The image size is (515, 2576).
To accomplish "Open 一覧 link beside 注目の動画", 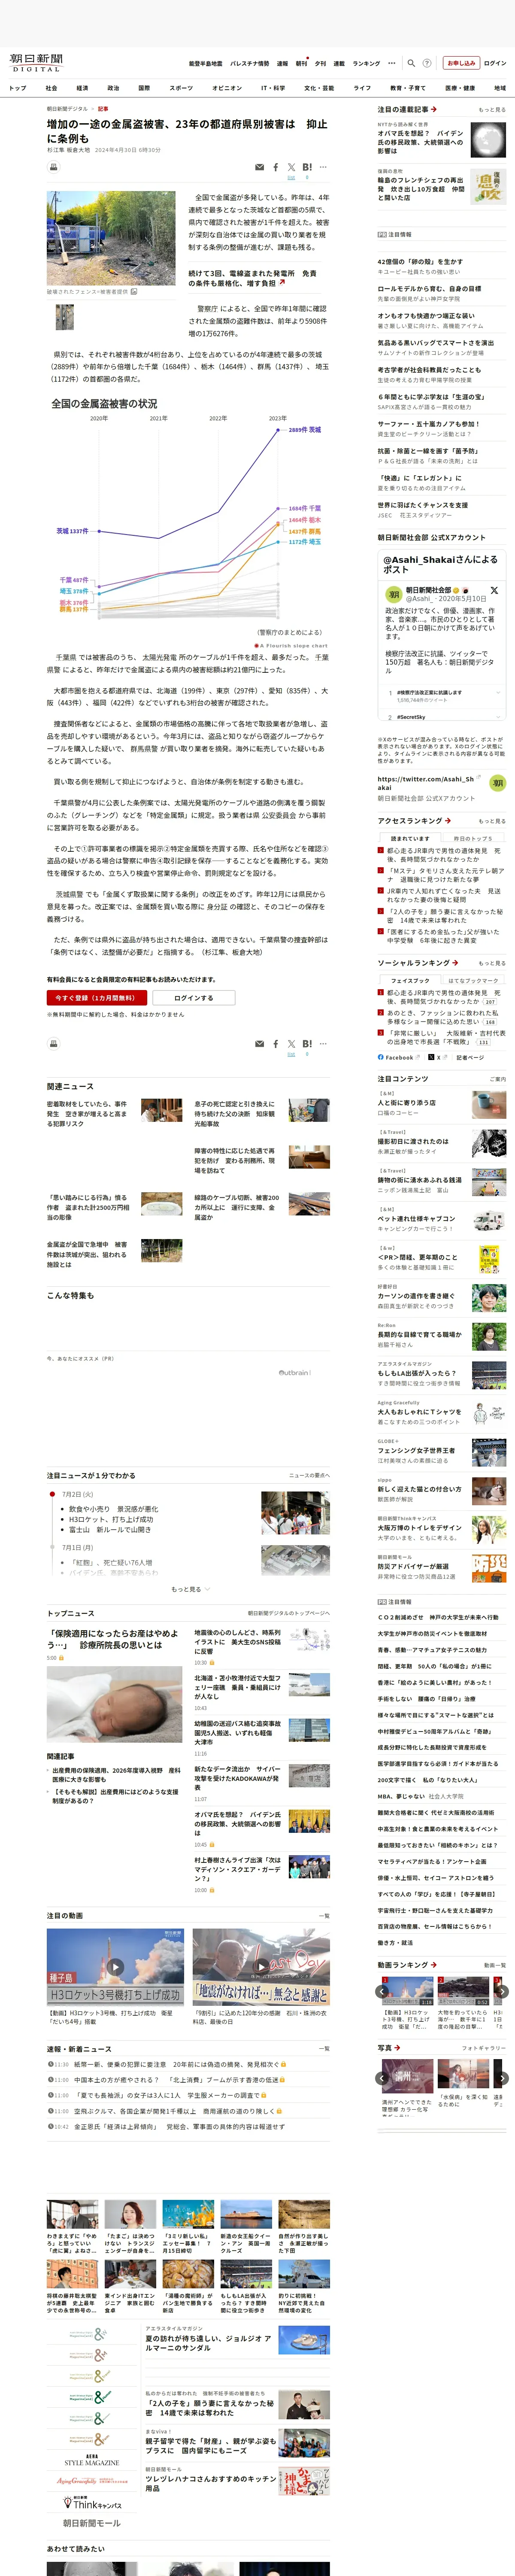I will (x=323, y=1916).
